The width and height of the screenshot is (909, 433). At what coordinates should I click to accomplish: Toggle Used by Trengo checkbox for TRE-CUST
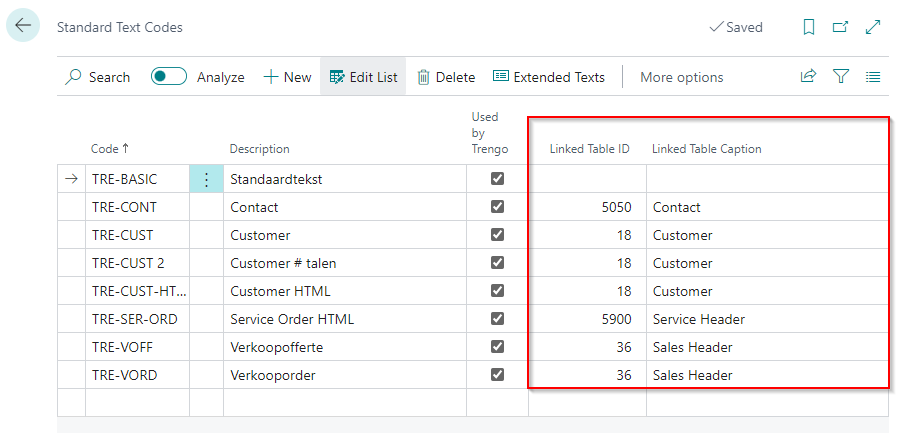point(497,235)
